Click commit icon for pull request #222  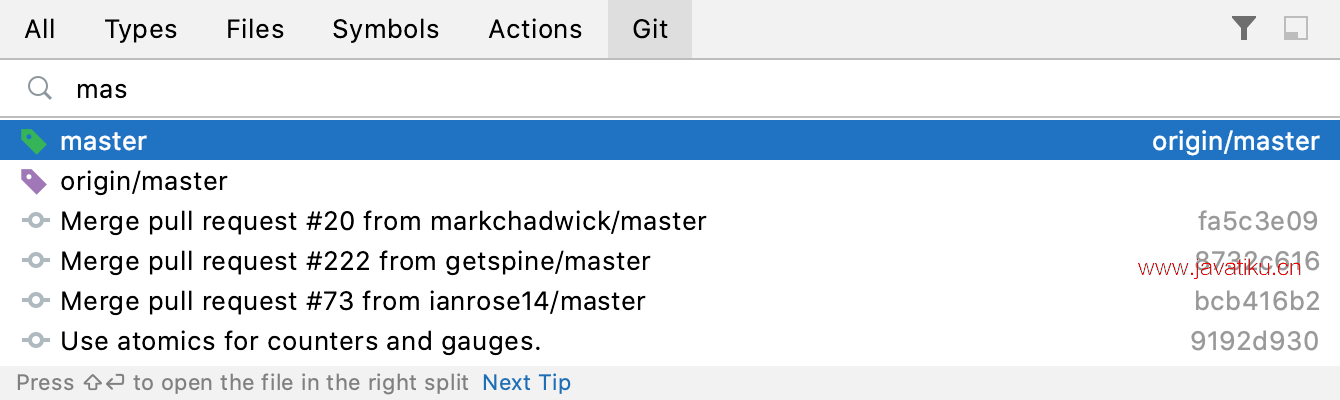[35, 261]
